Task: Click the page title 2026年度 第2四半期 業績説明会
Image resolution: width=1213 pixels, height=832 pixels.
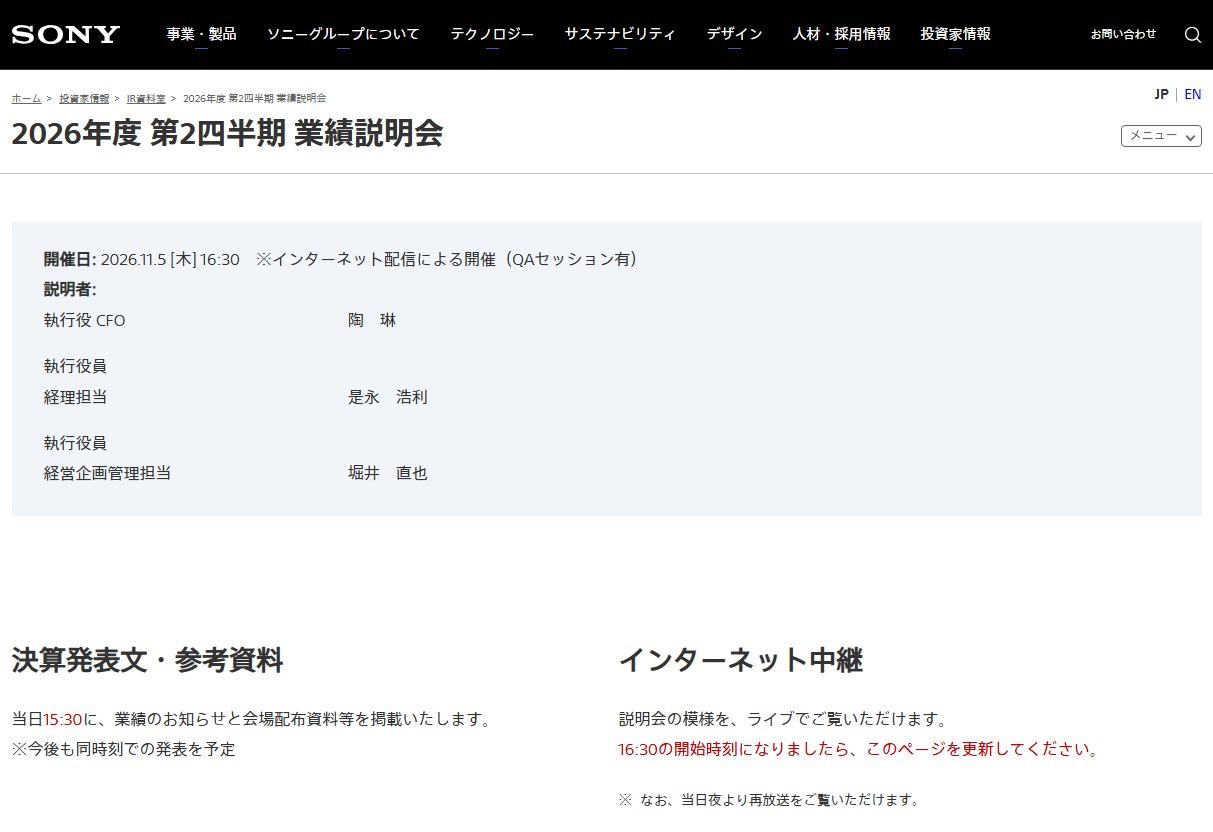Action: (227, 133)
